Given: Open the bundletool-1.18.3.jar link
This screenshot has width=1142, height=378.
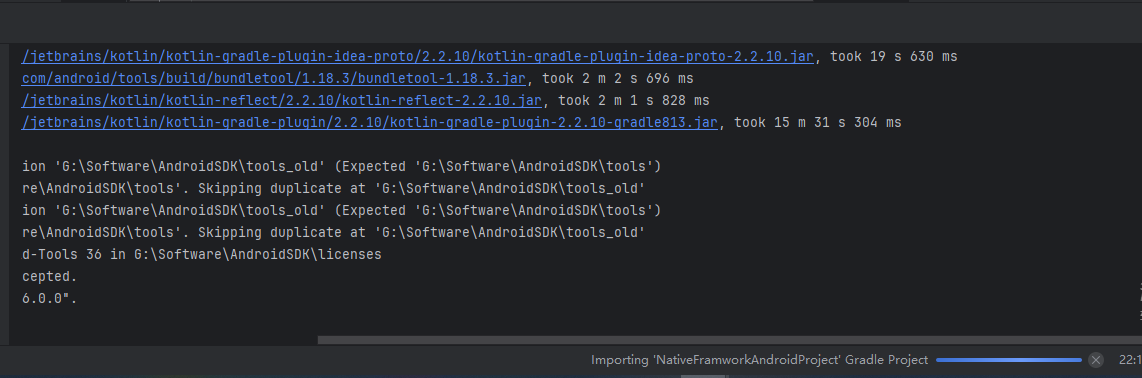Looking at the screenshot, I should tap(273, 79).
